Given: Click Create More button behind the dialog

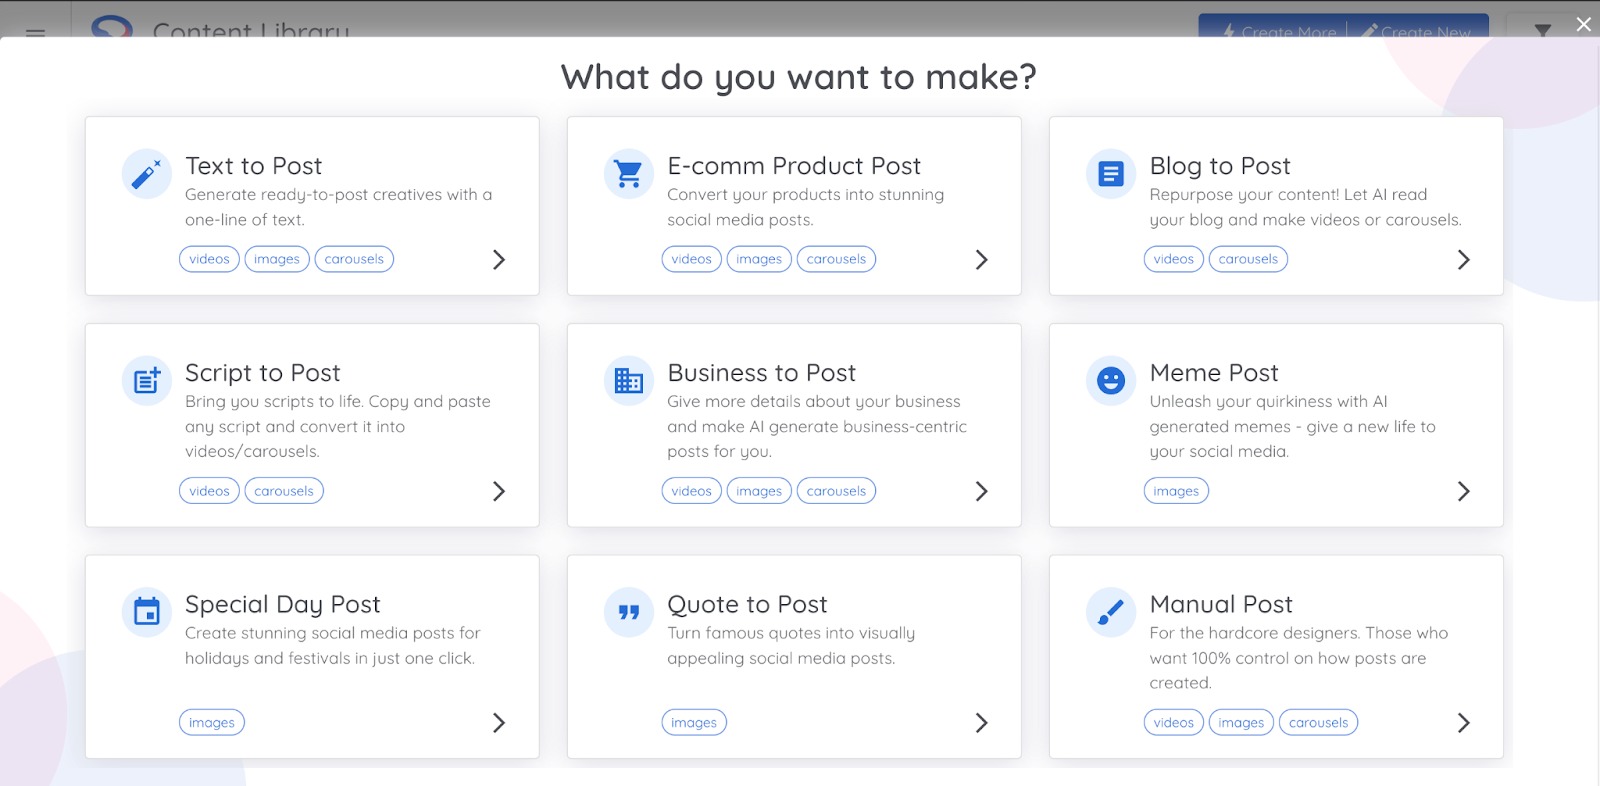Looking at the screenshot, I should click(x=1279, y=32).
